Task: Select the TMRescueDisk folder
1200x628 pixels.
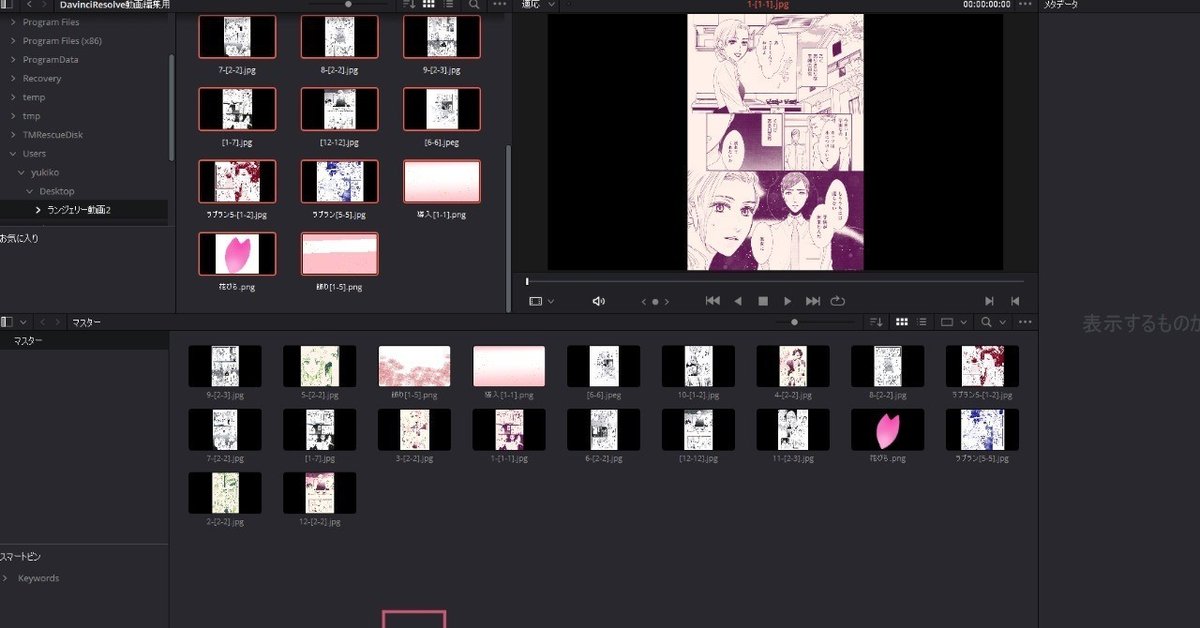Action: pyautogui.click(x=53, y=135)
